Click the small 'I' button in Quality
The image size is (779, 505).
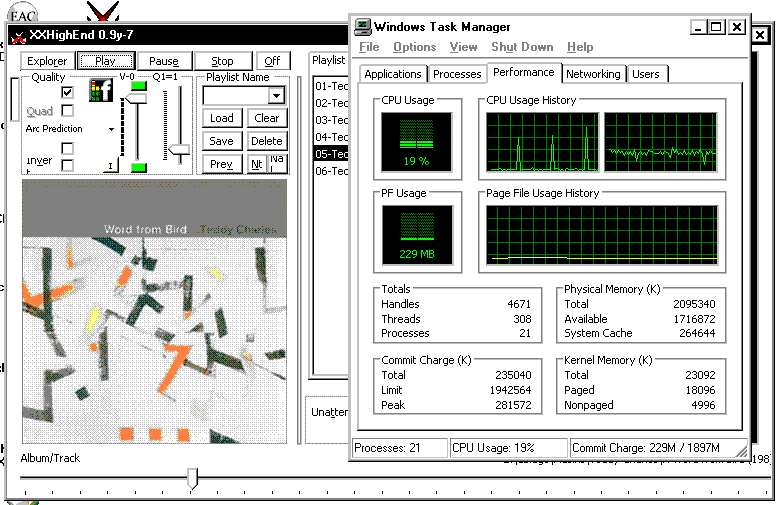click(111, 166)
